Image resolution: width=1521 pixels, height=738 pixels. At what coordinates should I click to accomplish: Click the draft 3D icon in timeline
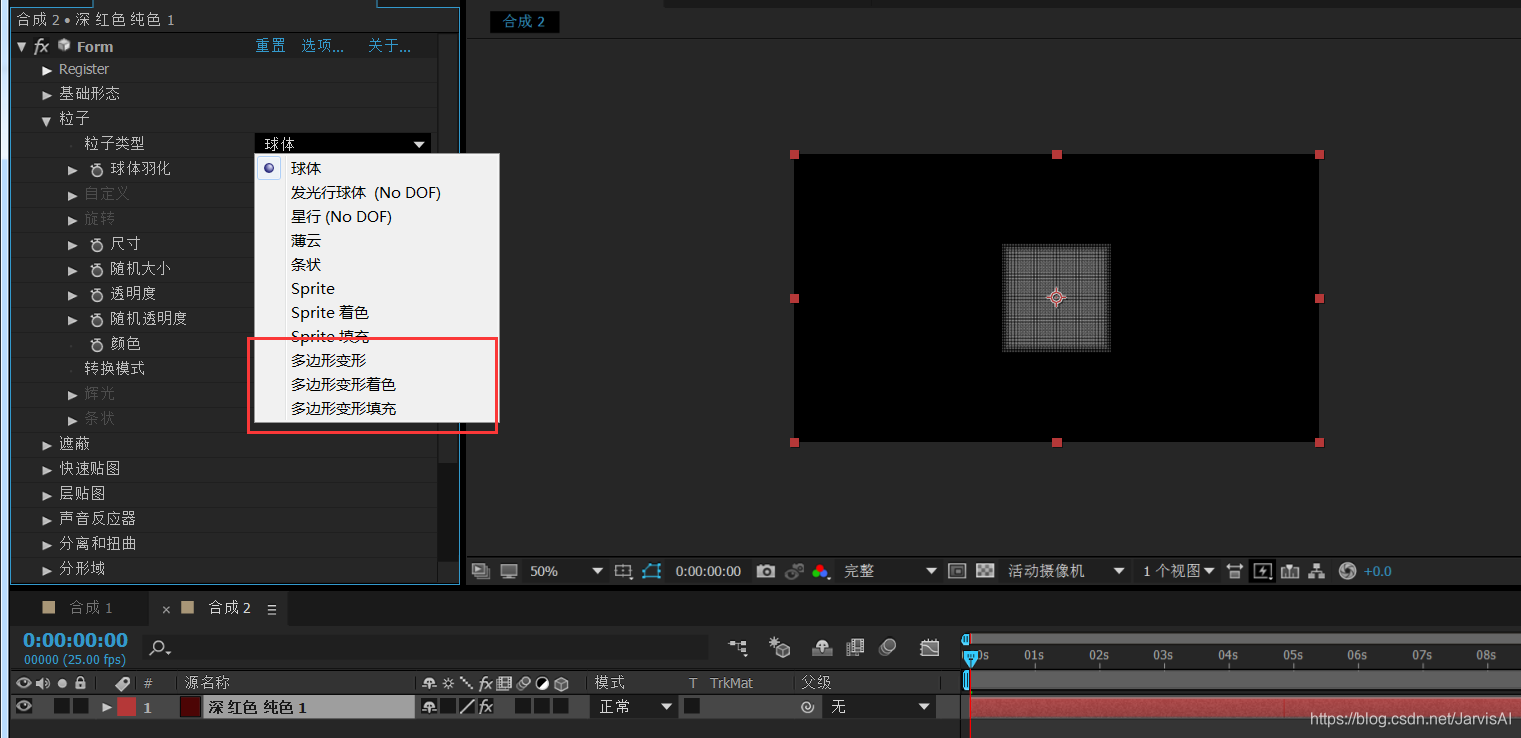(x=780, y=648)
